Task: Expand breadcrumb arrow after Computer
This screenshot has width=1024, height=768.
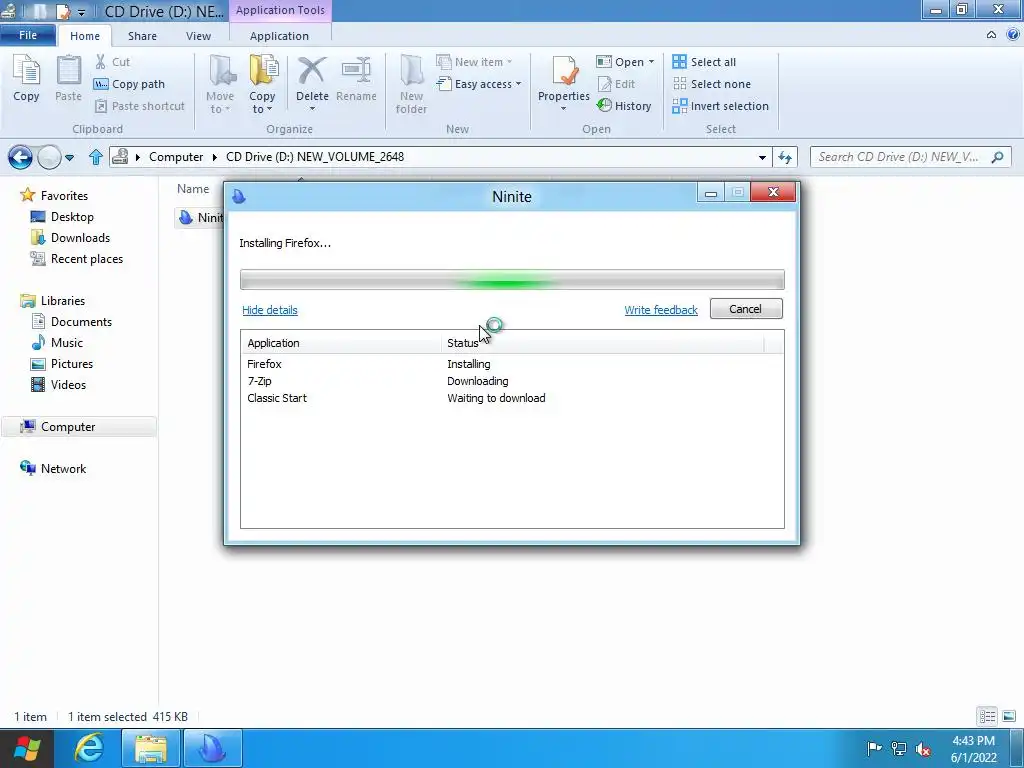Action: pyautogui.click(x=214, y=157)
